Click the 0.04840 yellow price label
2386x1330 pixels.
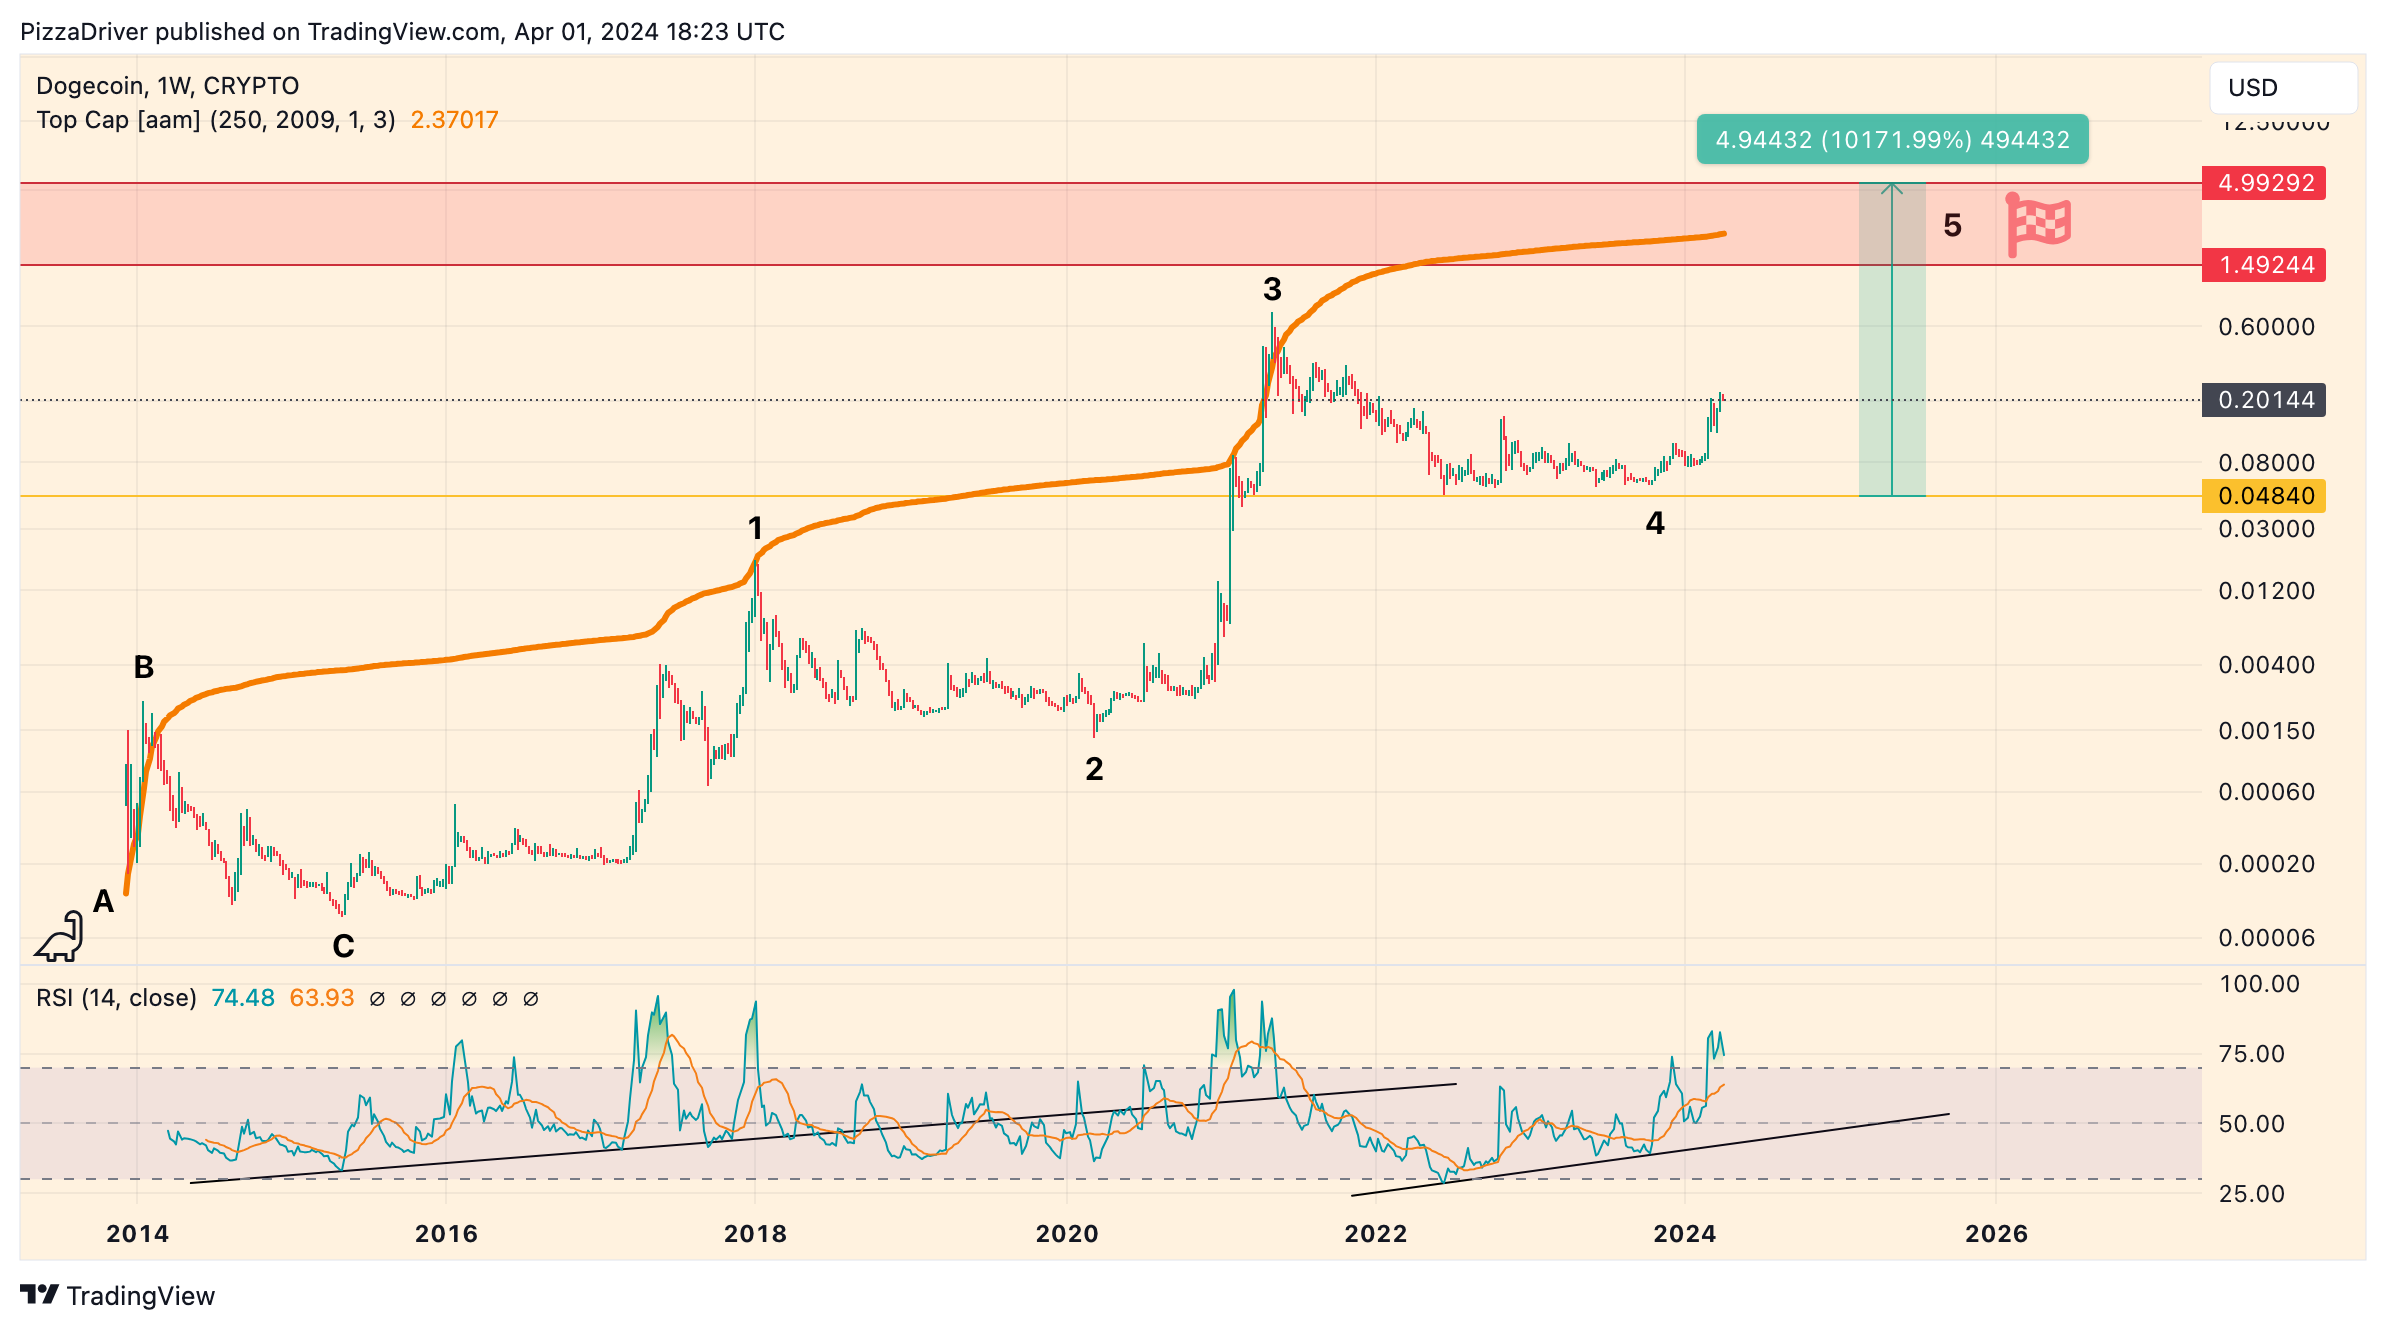(x=2264, y=496)
